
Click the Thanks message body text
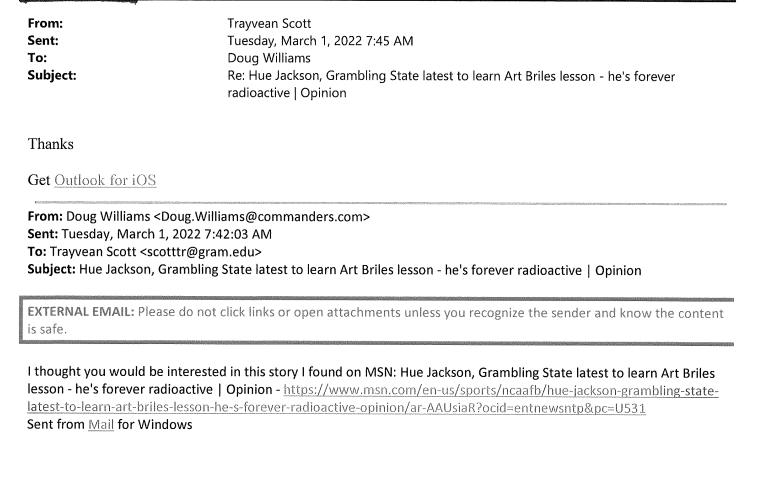coord(51,144)
